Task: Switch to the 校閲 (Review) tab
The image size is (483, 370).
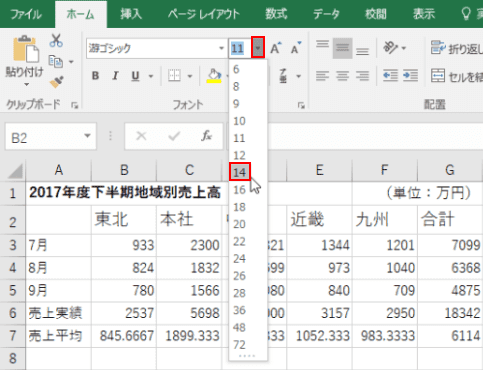Action: [x=376, y=14]
